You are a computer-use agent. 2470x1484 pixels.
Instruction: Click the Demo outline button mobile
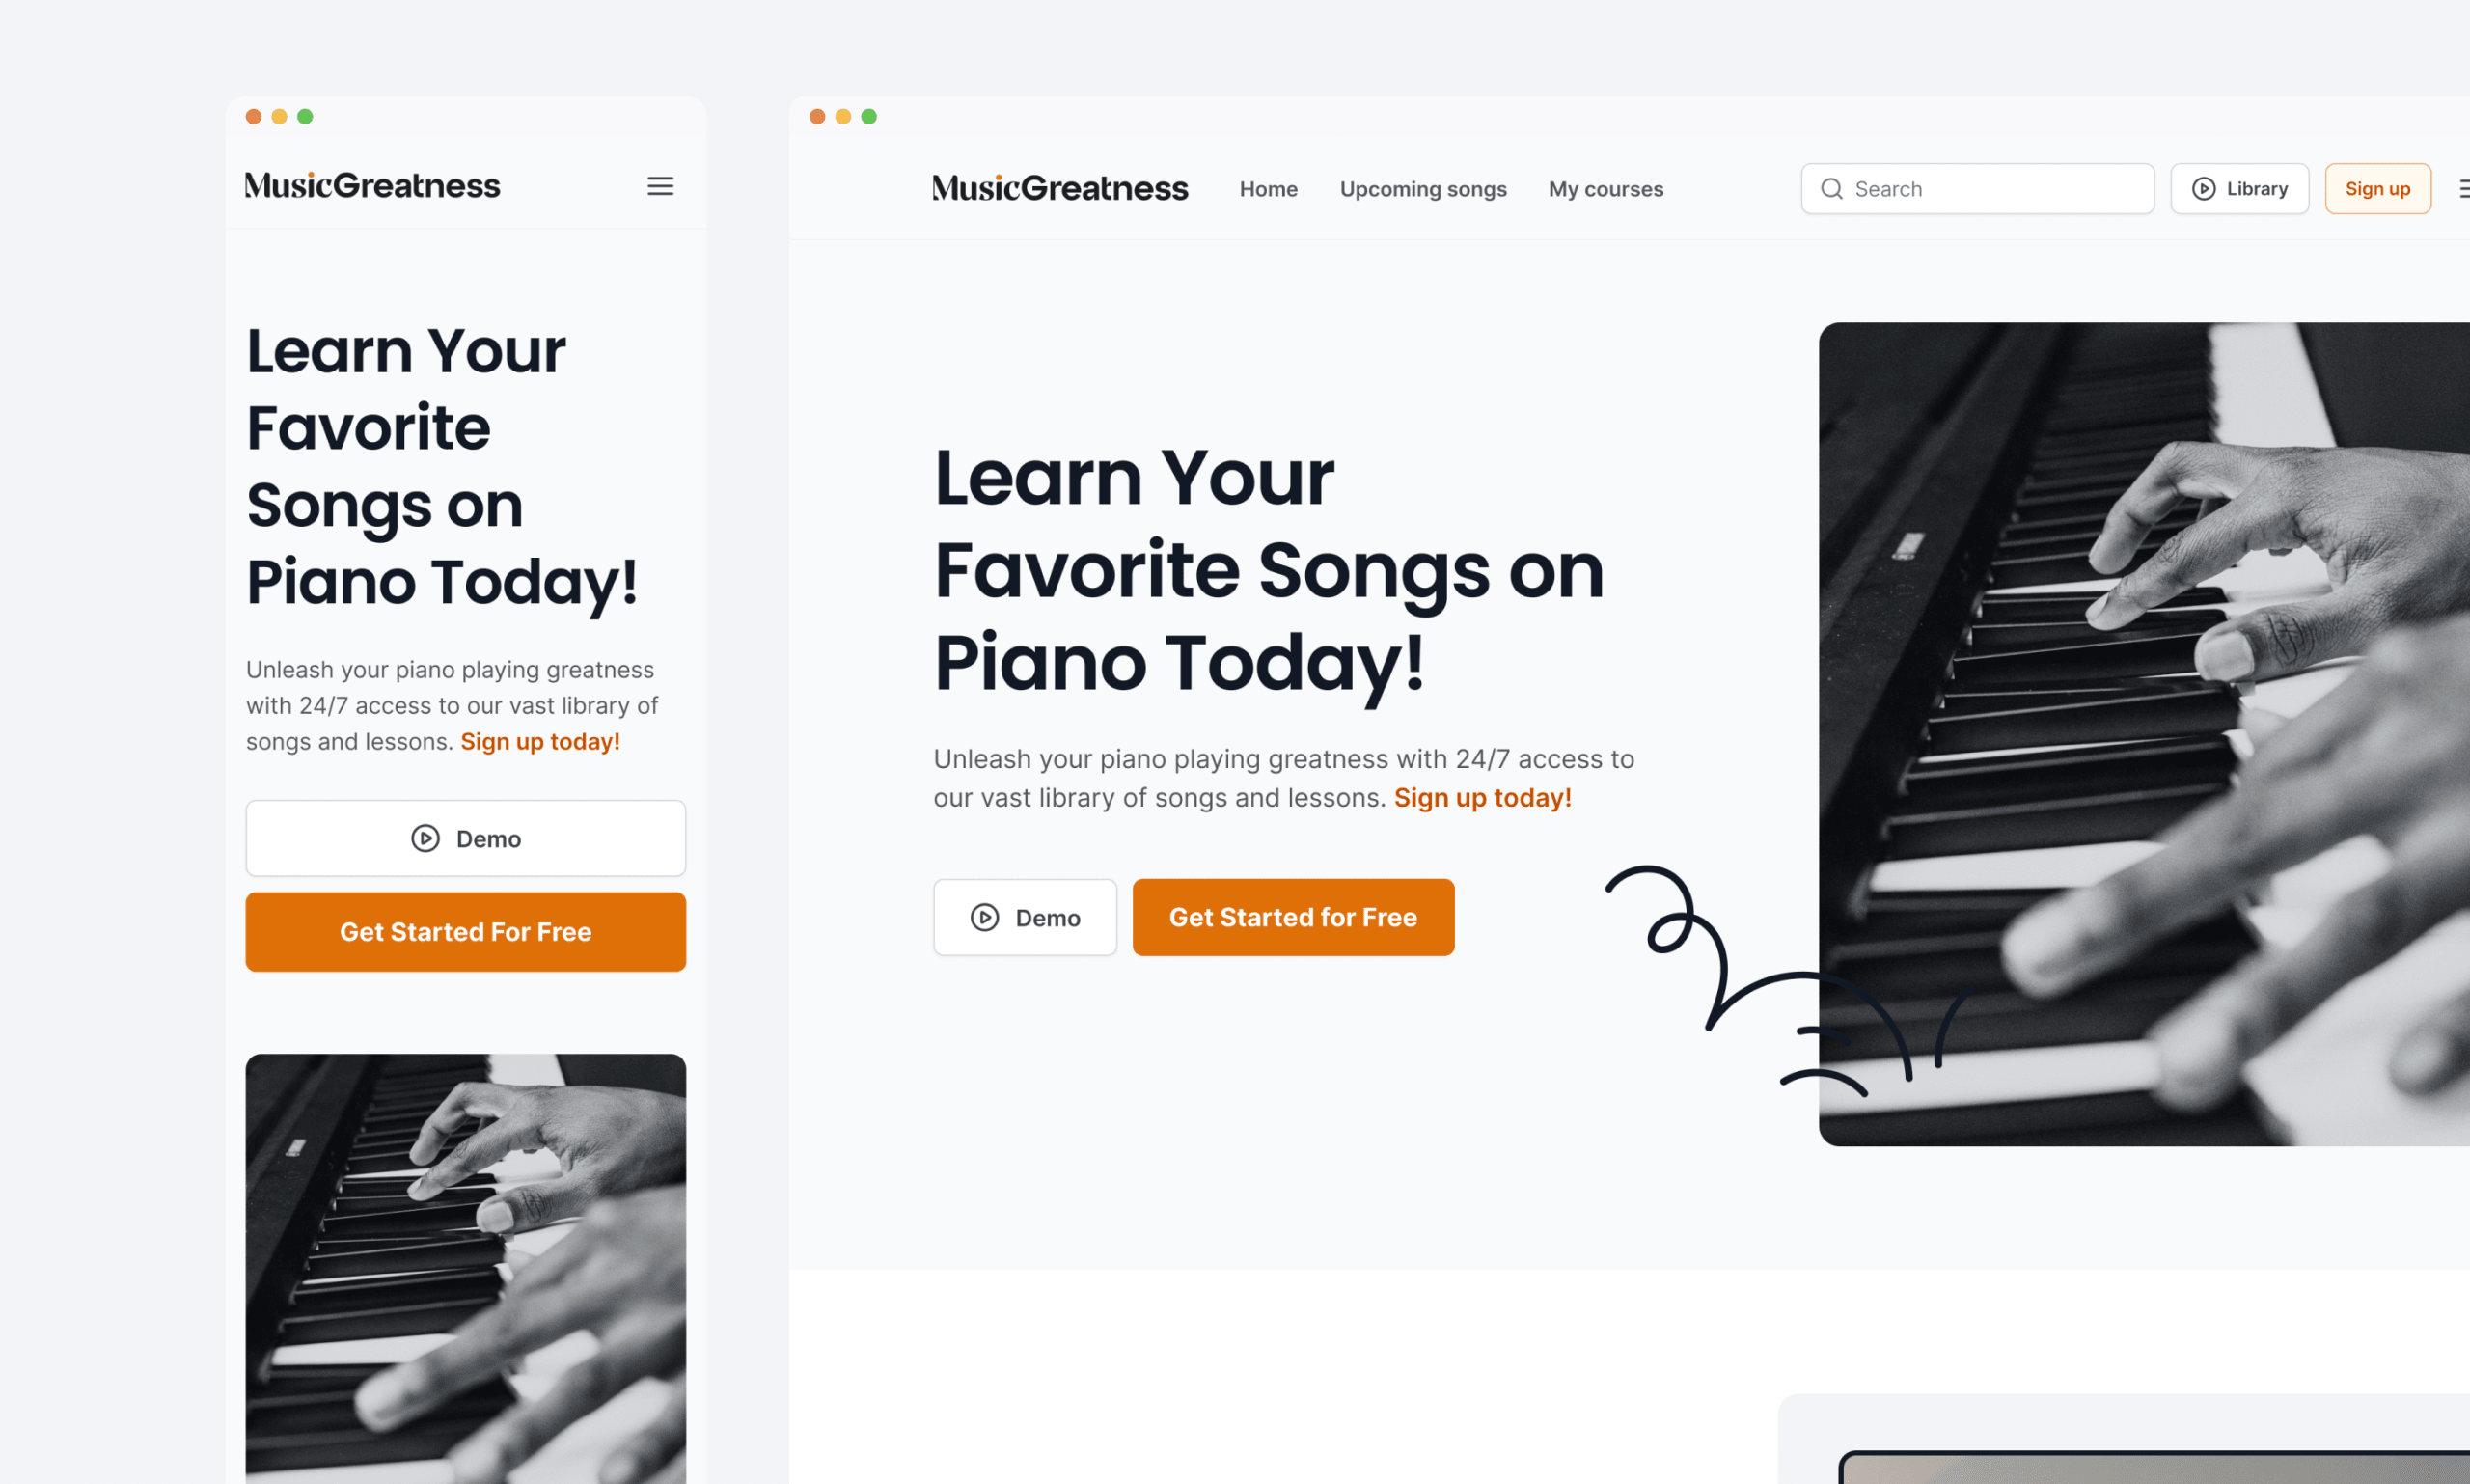pos(466,838)
